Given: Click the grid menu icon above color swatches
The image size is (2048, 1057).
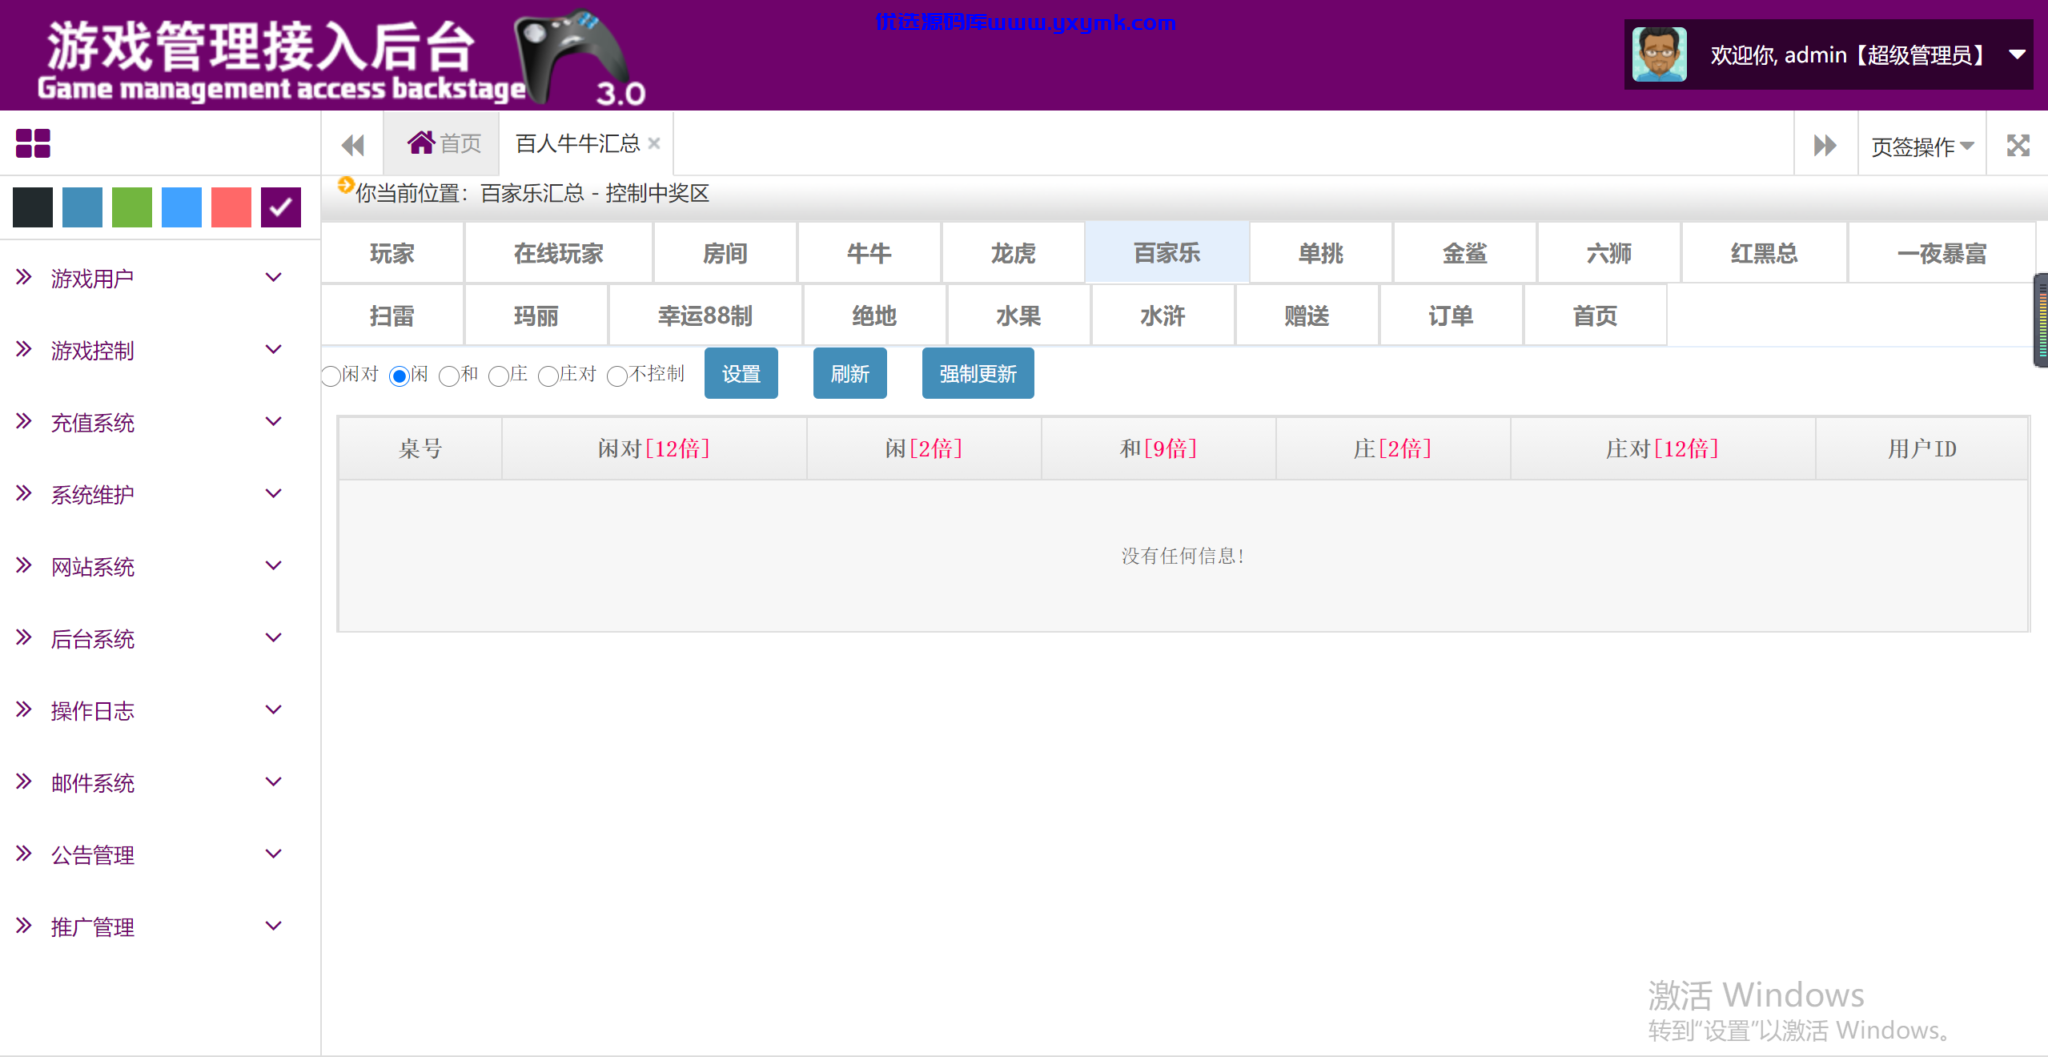Looking at the screenshot, I should 33,144.
